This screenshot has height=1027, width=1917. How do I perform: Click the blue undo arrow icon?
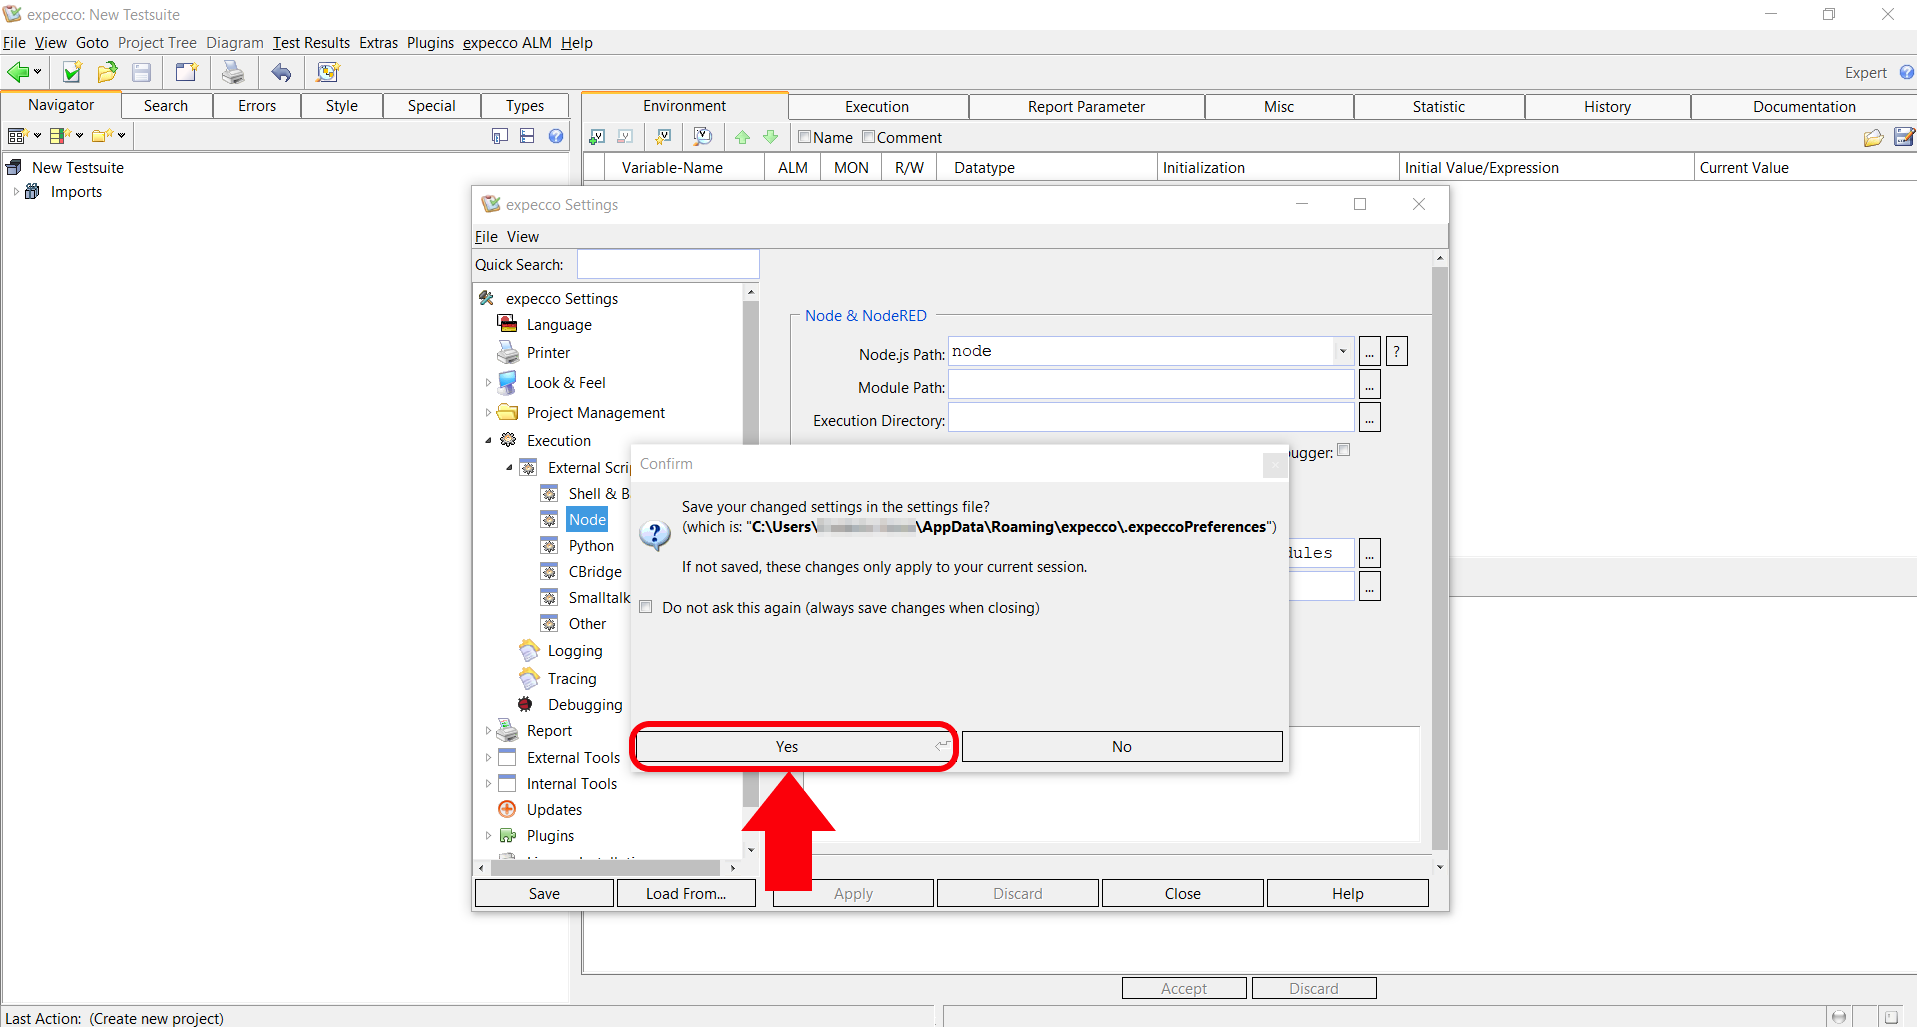click(x=282, y=72)
